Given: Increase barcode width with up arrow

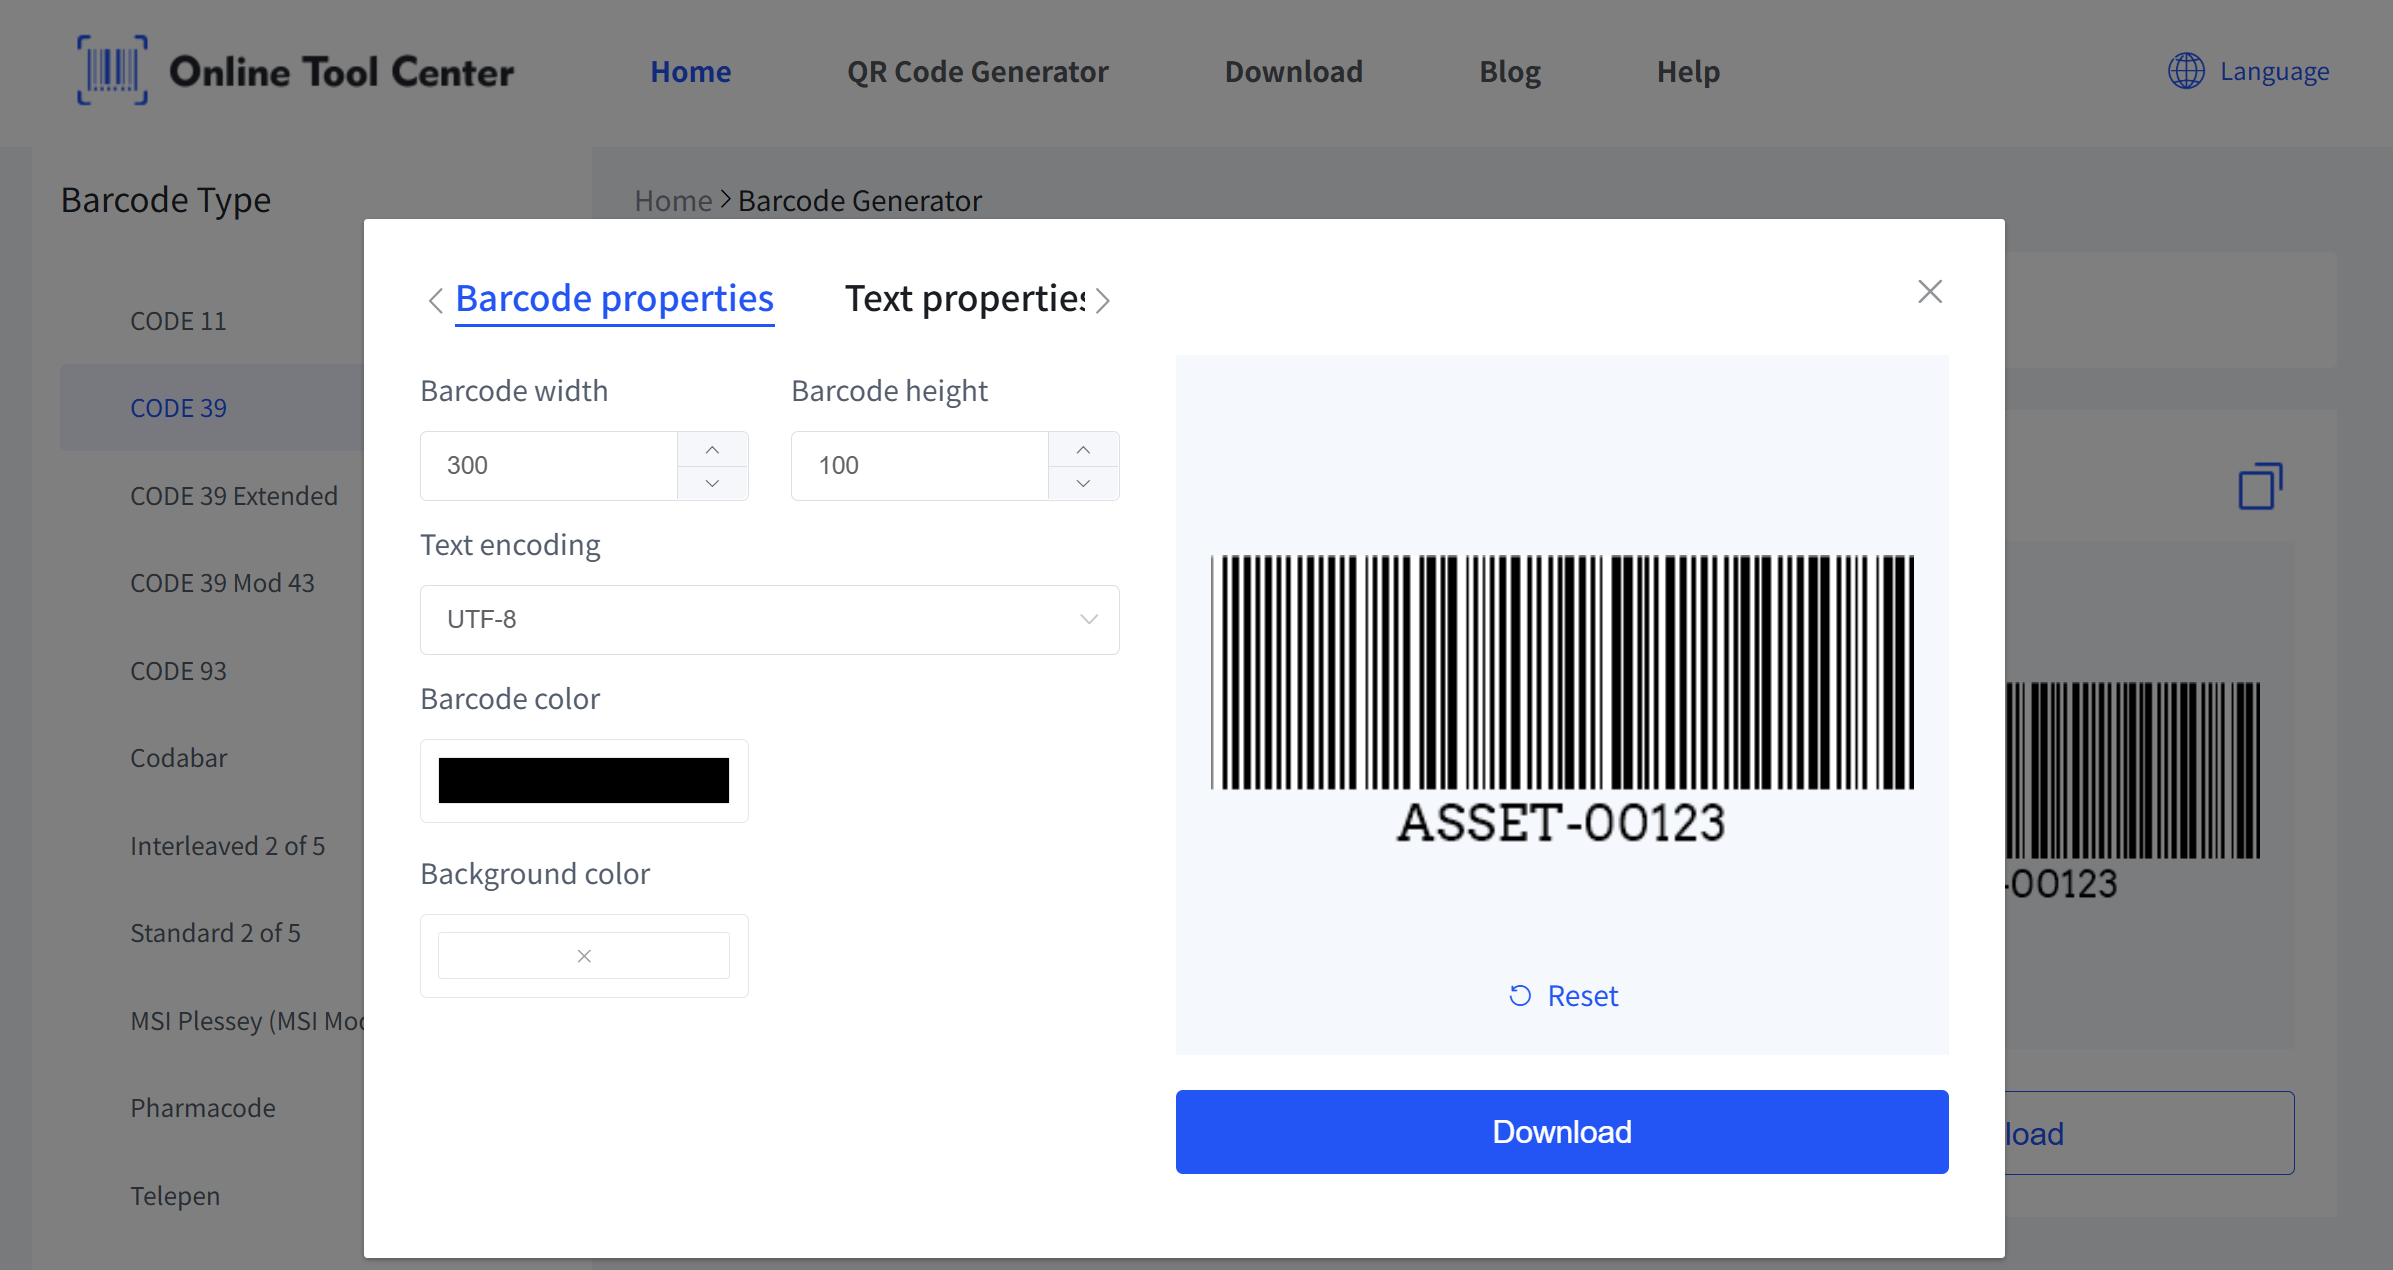Looking at the screenshot, I should [x=712, y=450].
